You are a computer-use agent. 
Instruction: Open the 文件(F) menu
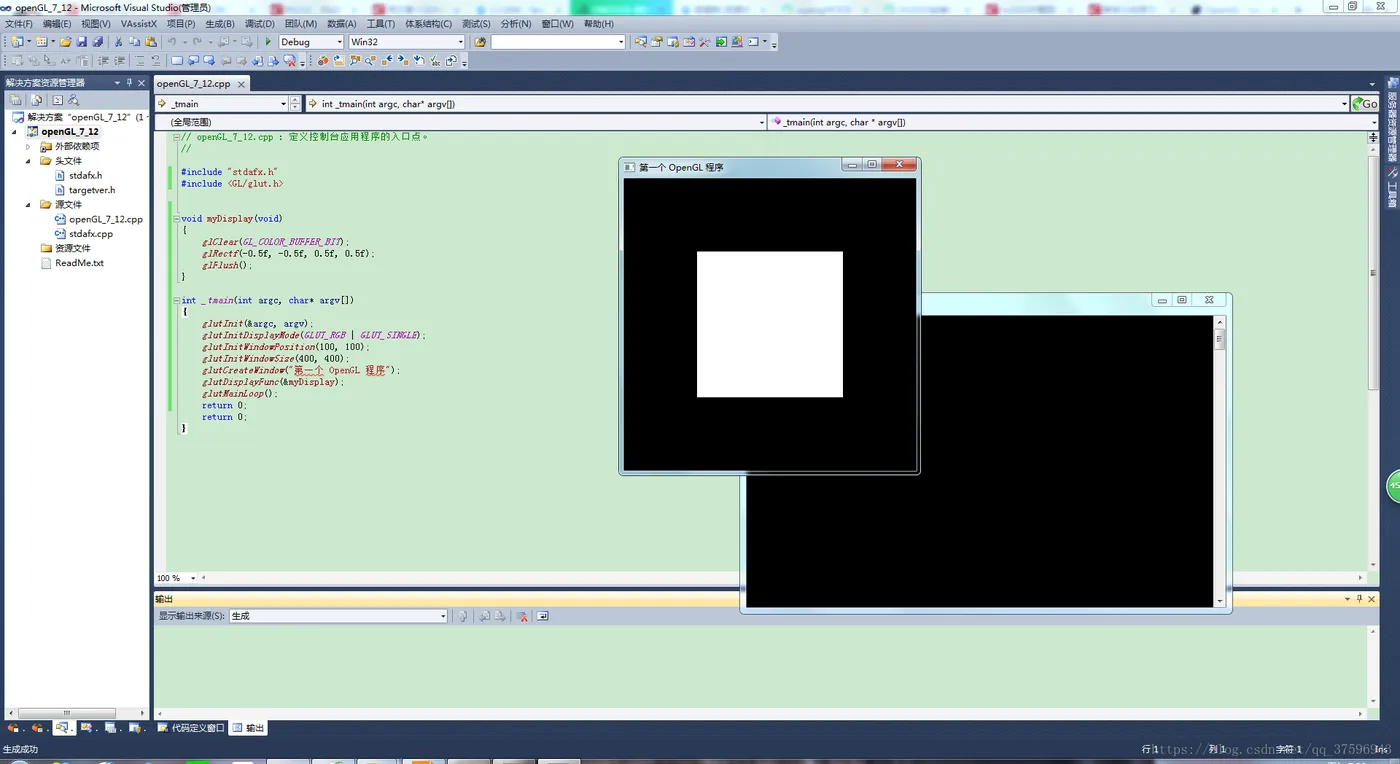pyautogui.click(x=19, y=24)
